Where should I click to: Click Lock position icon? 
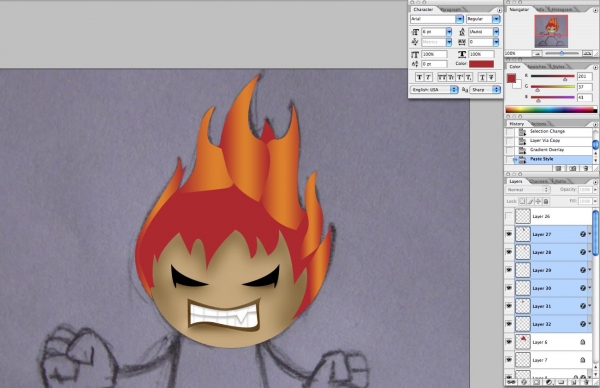click(x=538, y=201)
